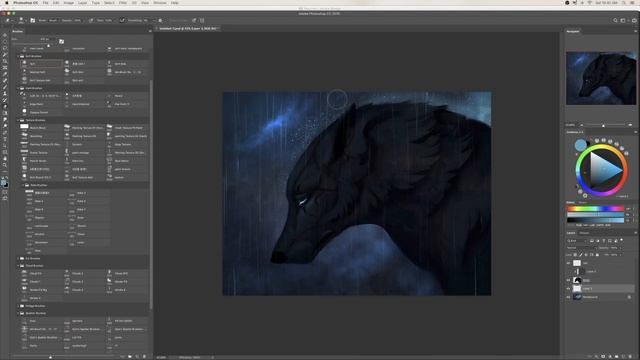Select the Lasso tool
Screen dimensions: 640x360
pyautogui.click(x=5, y=48)
